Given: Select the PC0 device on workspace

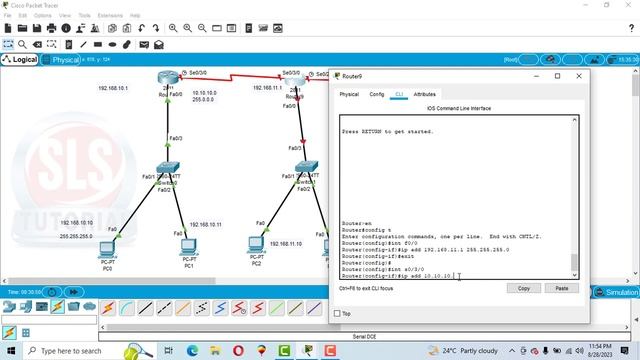Looking at the screenshot, I should [x=107, y=250].
